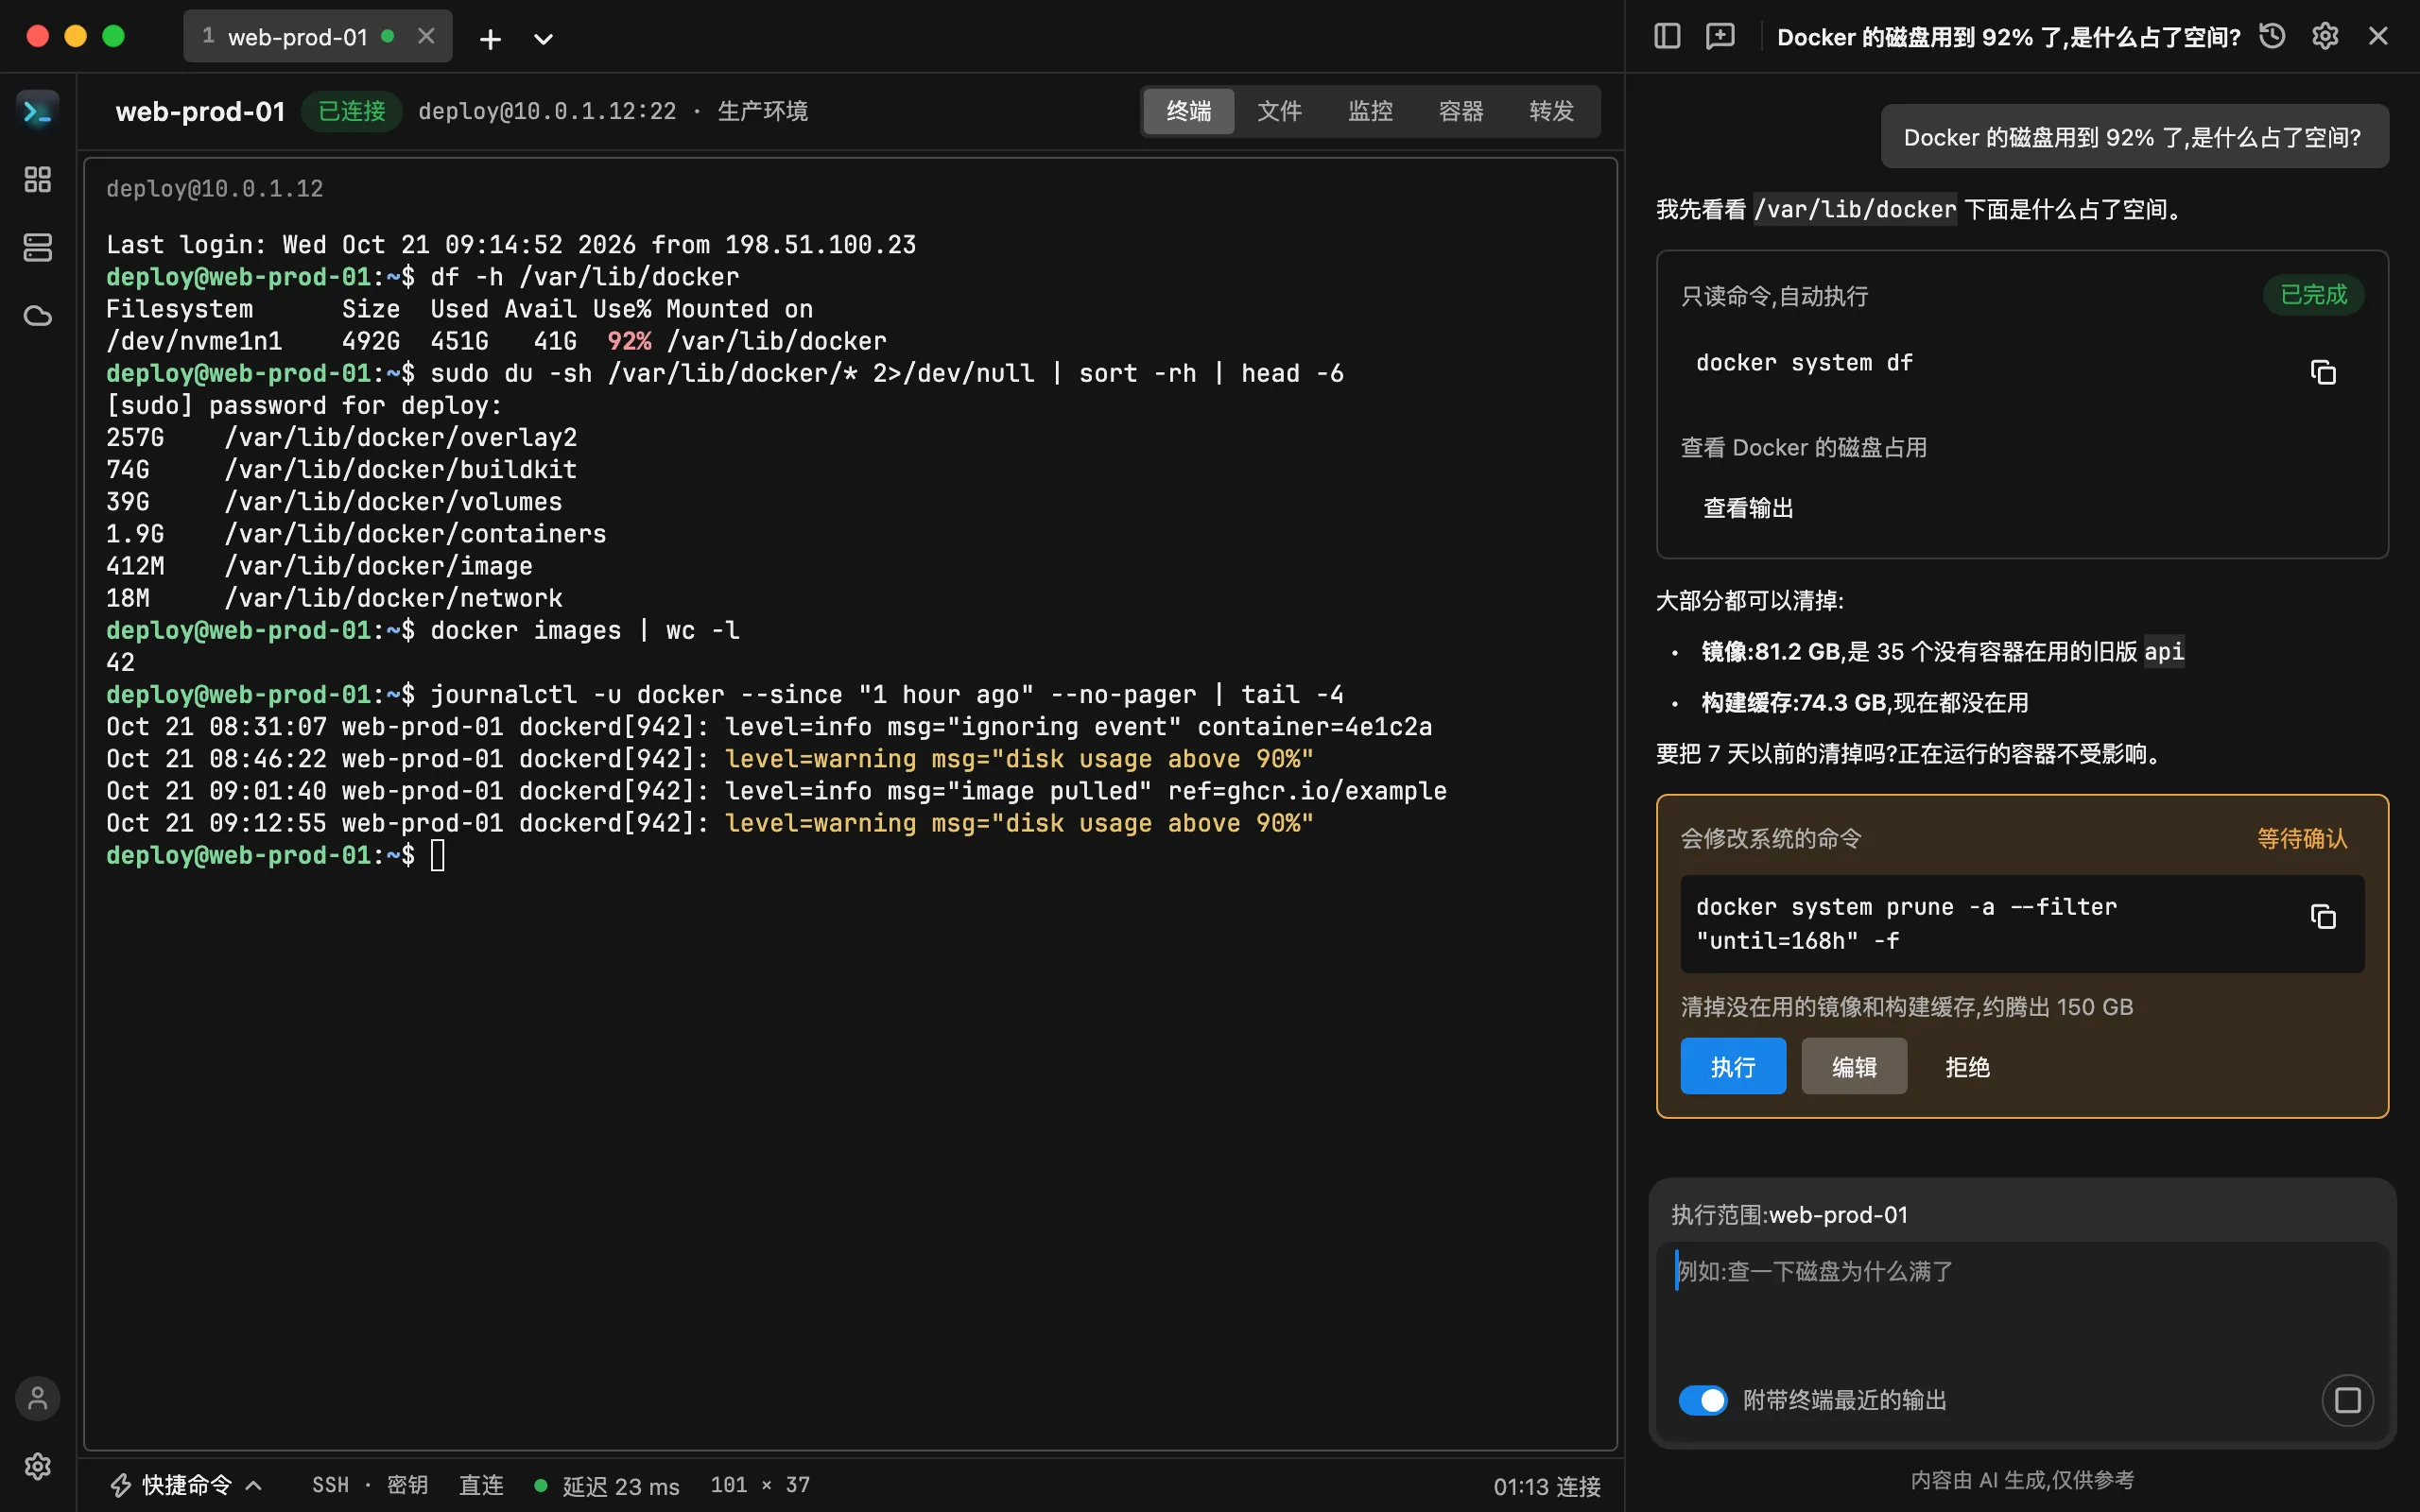
Task: Toggle the AI panel sidebar layout icon
Action: point(1667,36)
